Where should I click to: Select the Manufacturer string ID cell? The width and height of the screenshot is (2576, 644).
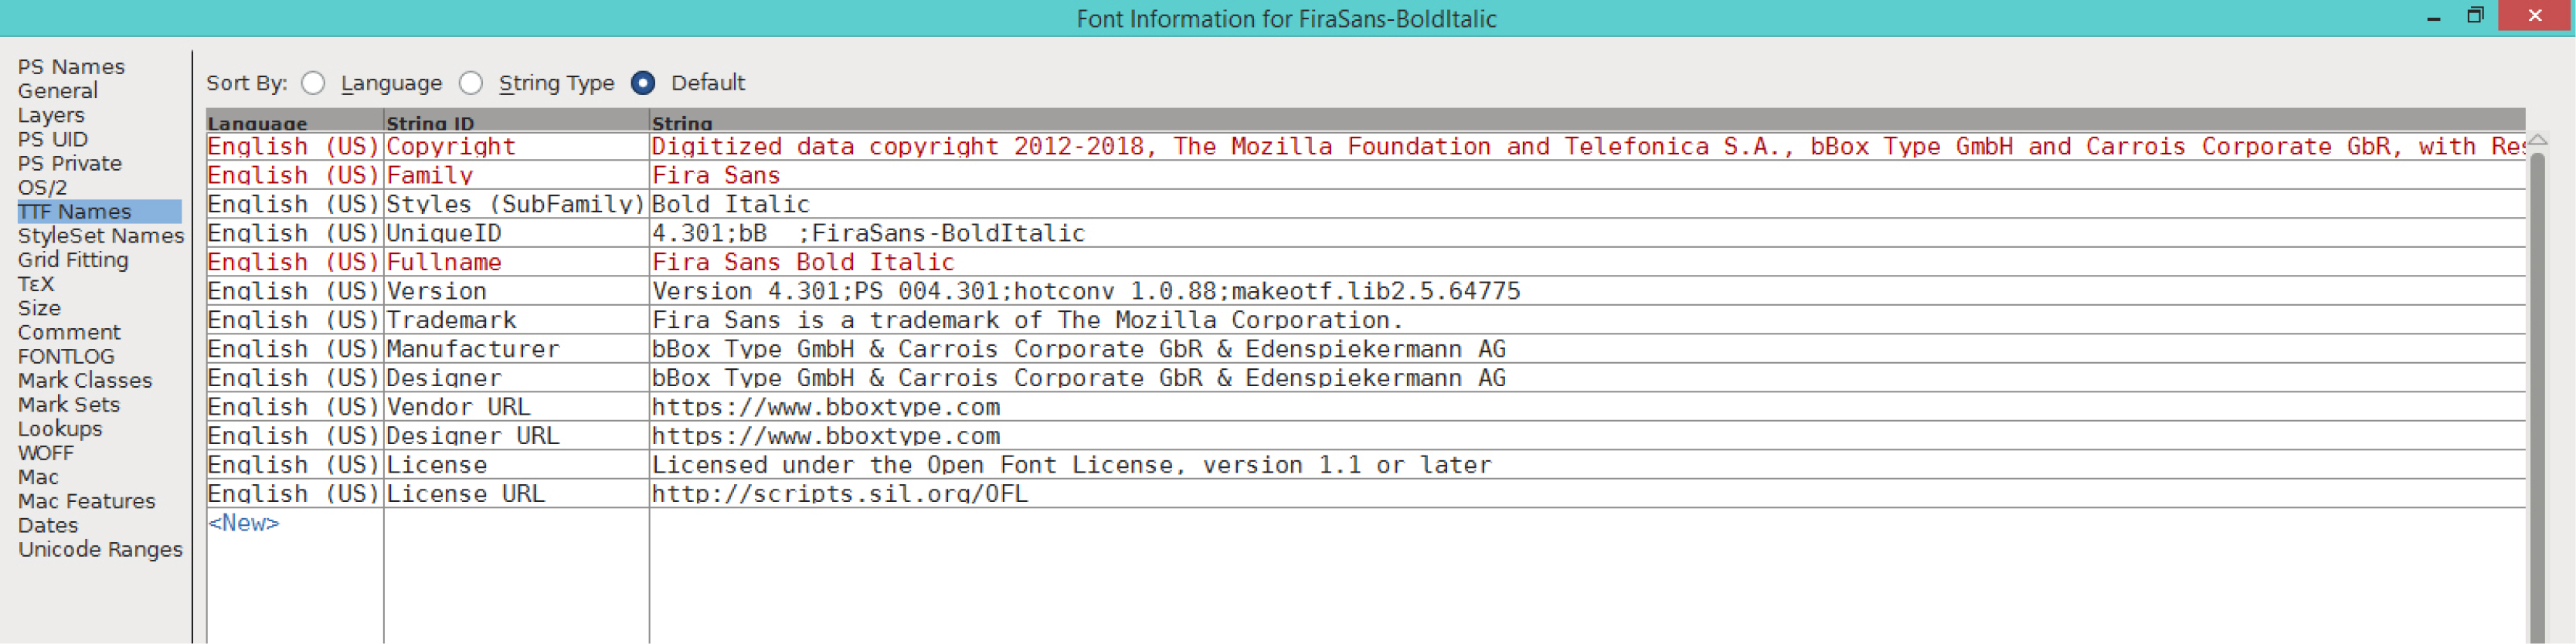(517, 349)
